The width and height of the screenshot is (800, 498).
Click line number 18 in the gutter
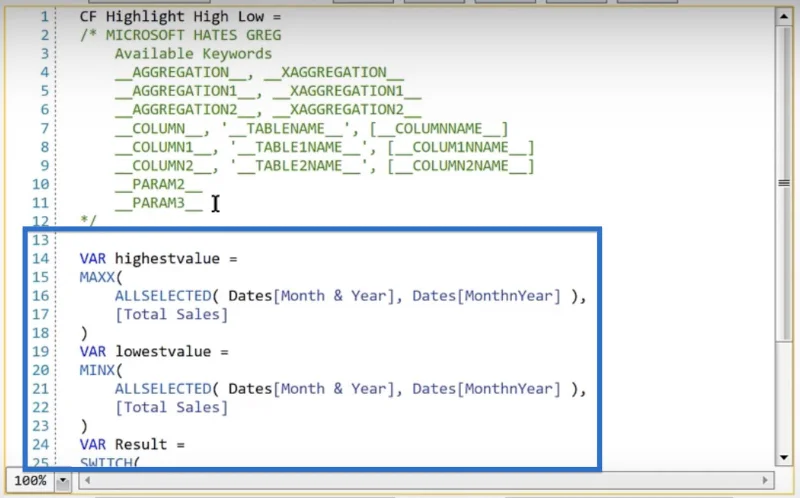point(40,333)
